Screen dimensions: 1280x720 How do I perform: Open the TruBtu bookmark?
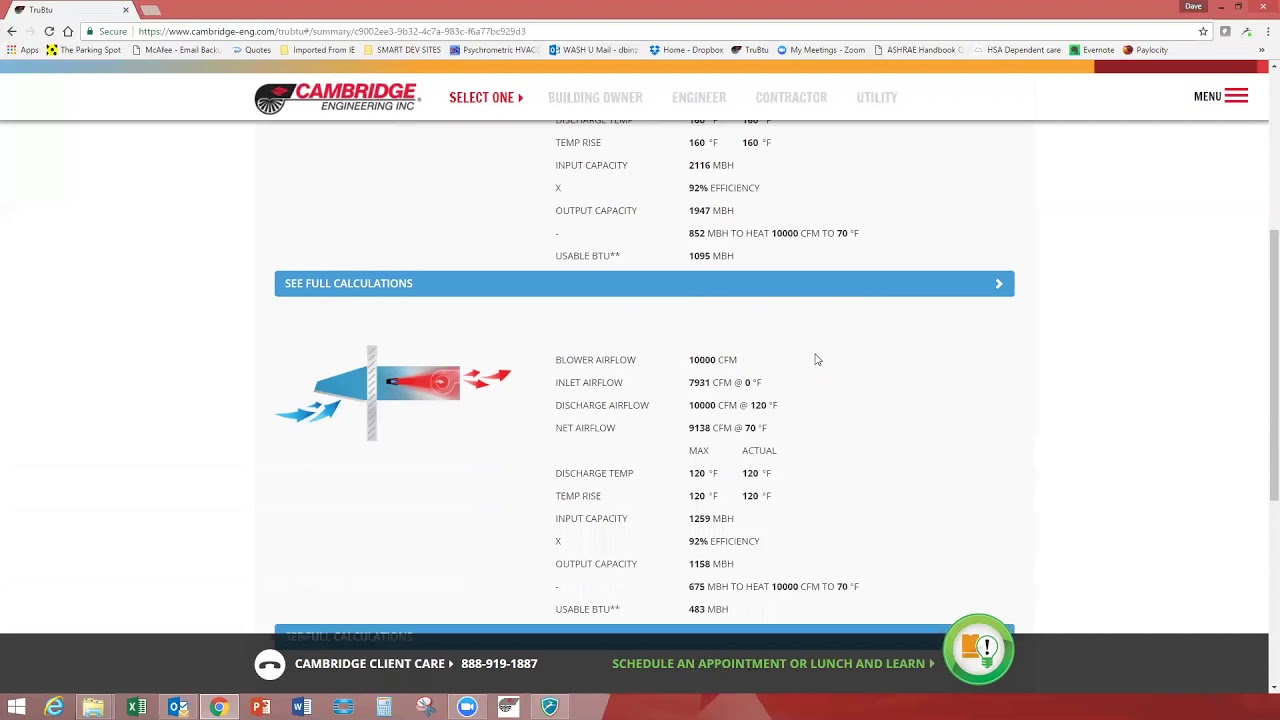click(x=750, y=50)
